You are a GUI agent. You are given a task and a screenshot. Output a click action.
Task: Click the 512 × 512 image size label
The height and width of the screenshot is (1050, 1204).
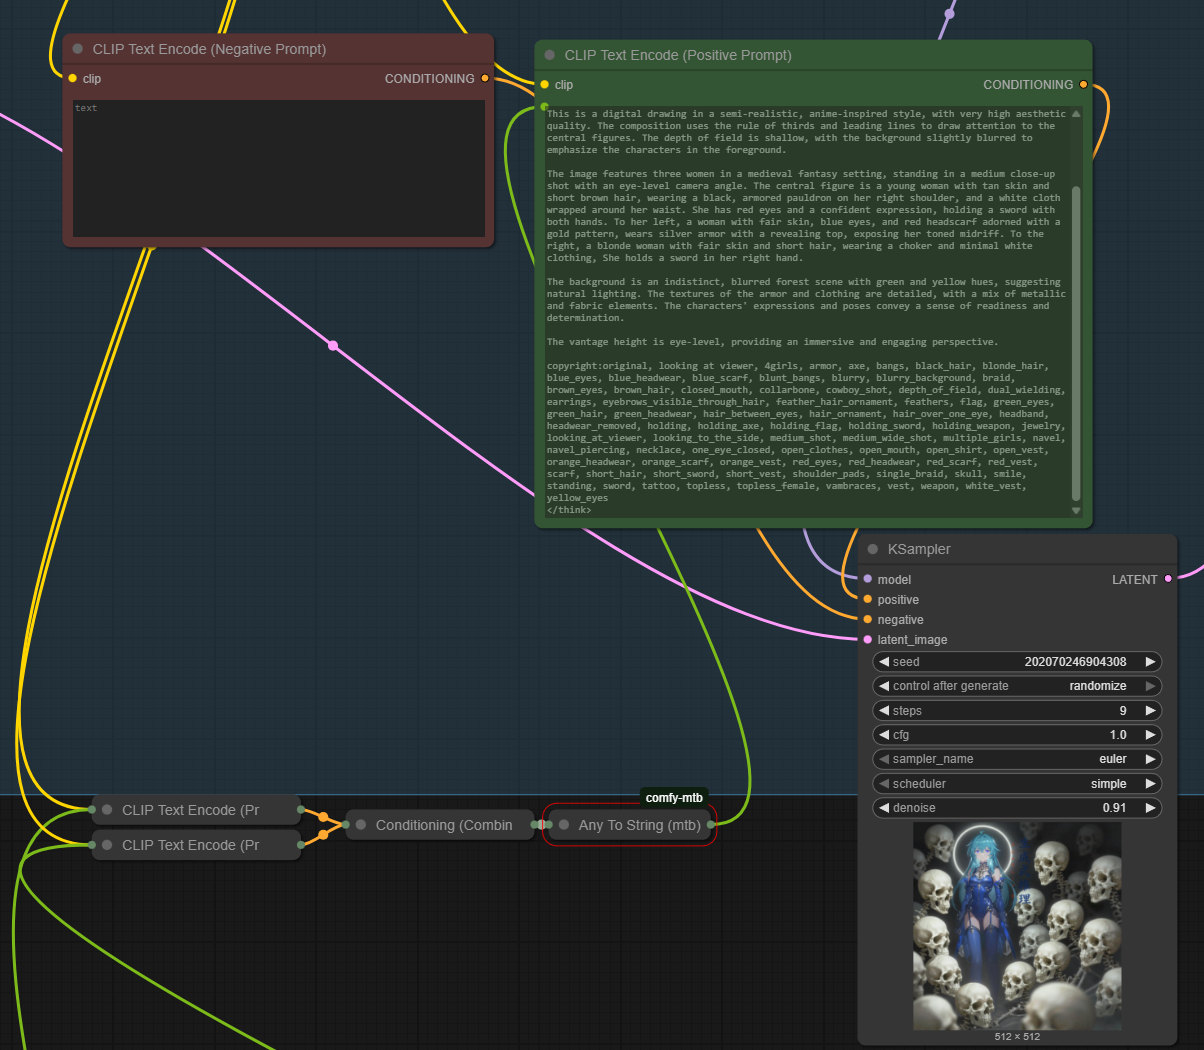click(1017, 1037)
